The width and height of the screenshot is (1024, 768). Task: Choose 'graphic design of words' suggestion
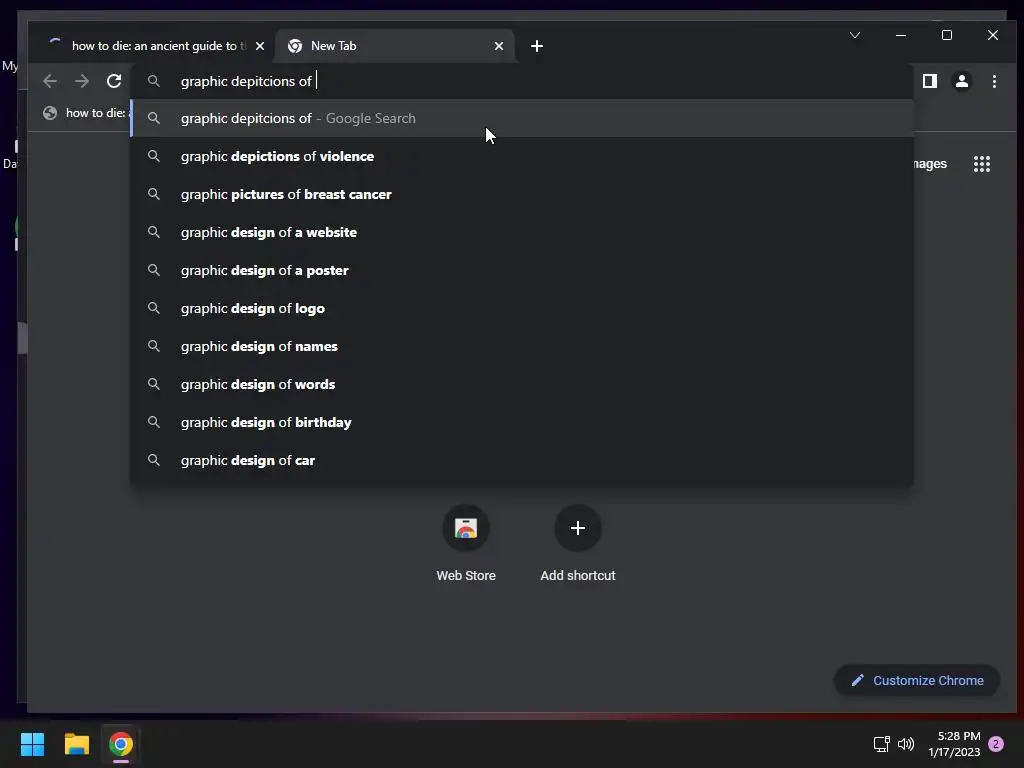(522, 384)
